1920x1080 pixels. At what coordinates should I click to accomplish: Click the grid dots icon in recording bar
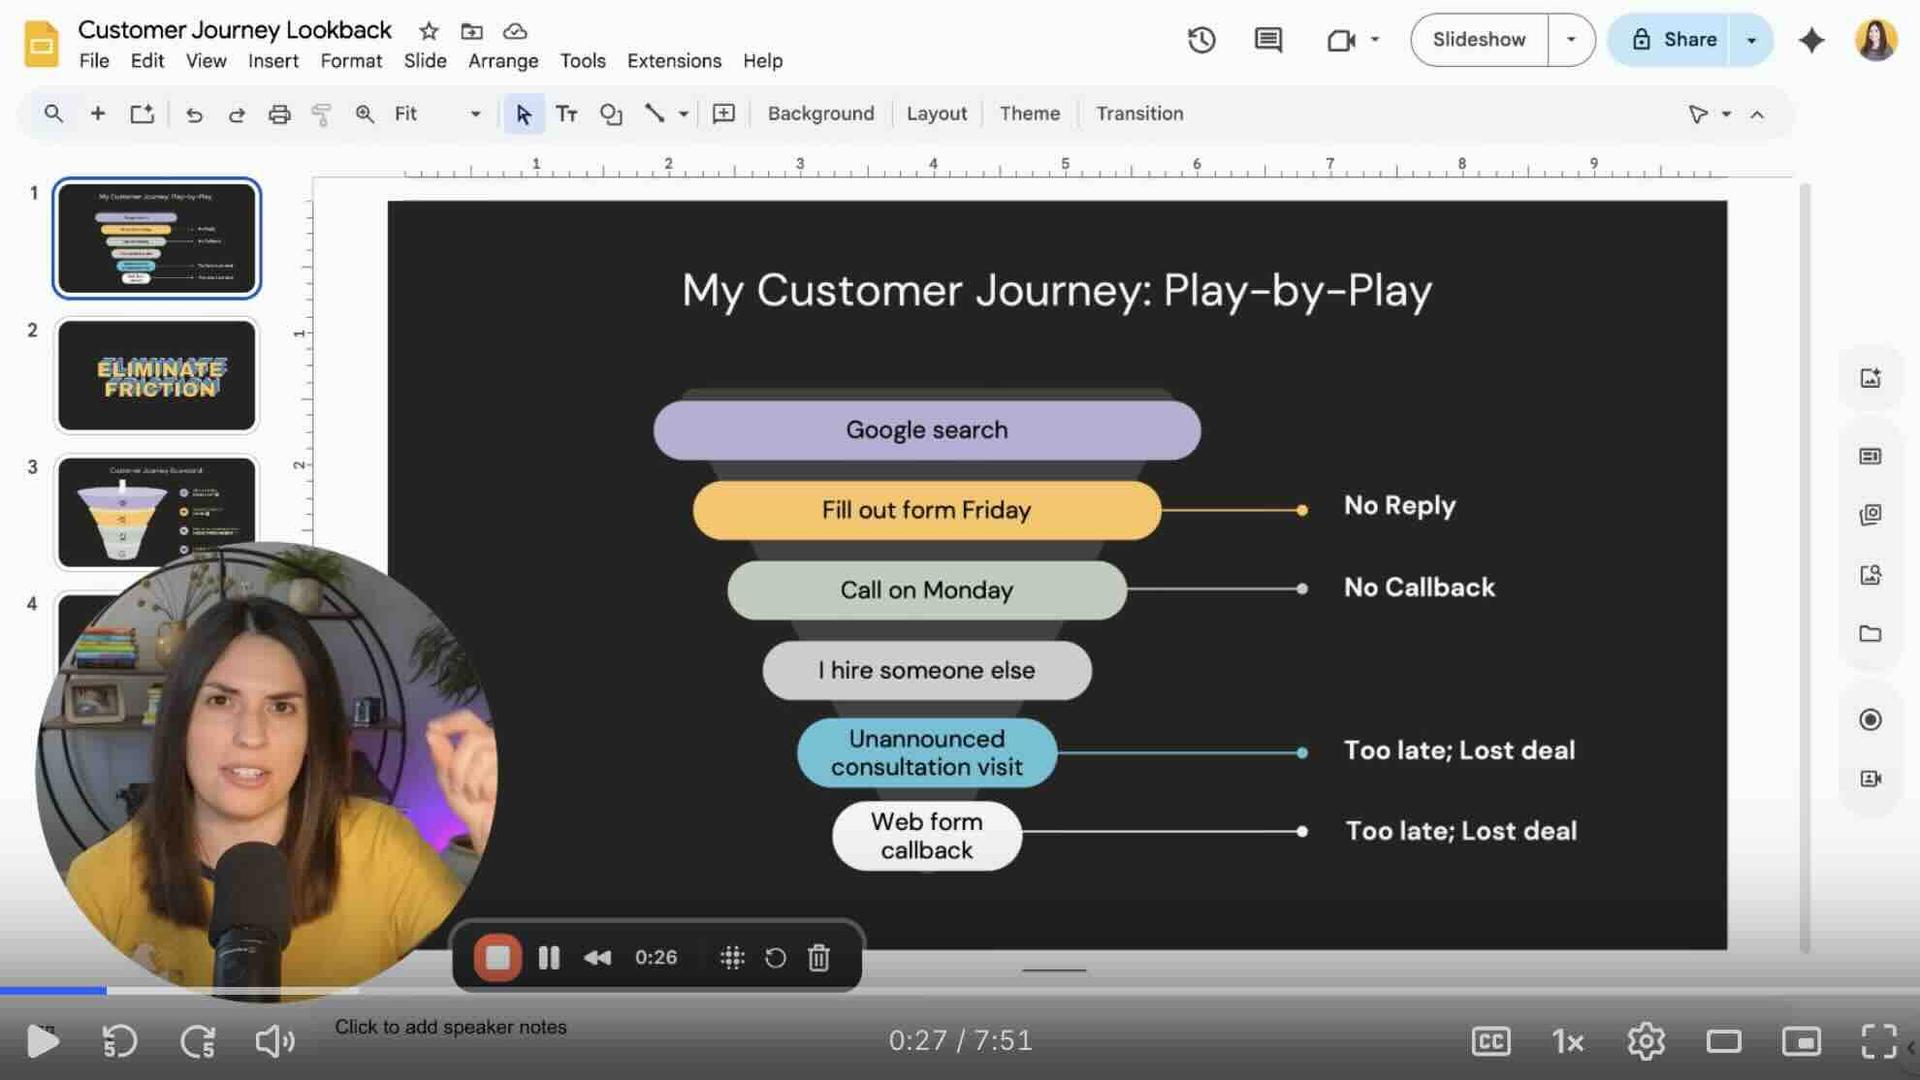(x=732, y=958)
